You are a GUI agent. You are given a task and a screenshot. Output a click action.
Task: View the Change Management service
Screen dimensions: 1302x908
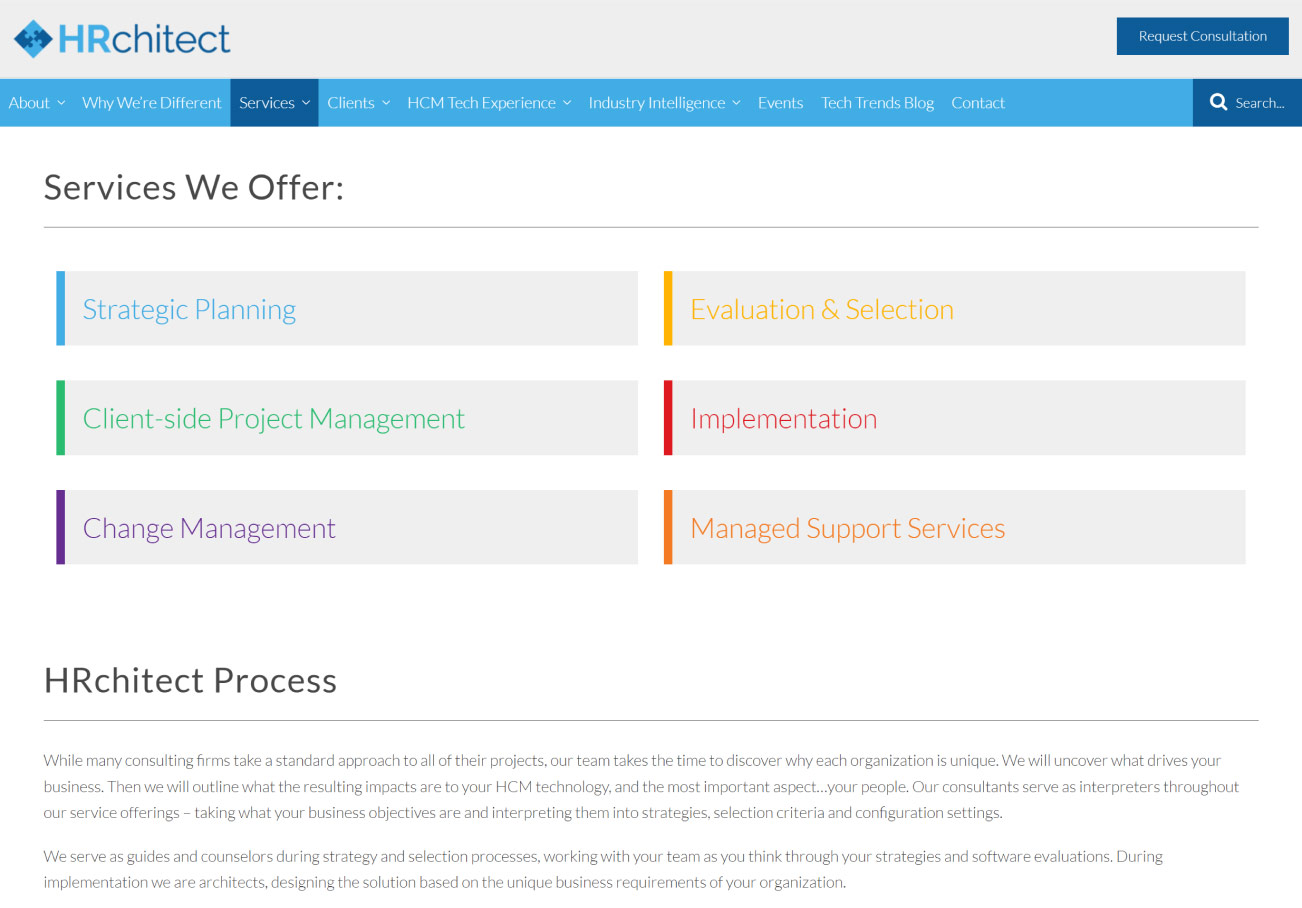tap(209, 528)
